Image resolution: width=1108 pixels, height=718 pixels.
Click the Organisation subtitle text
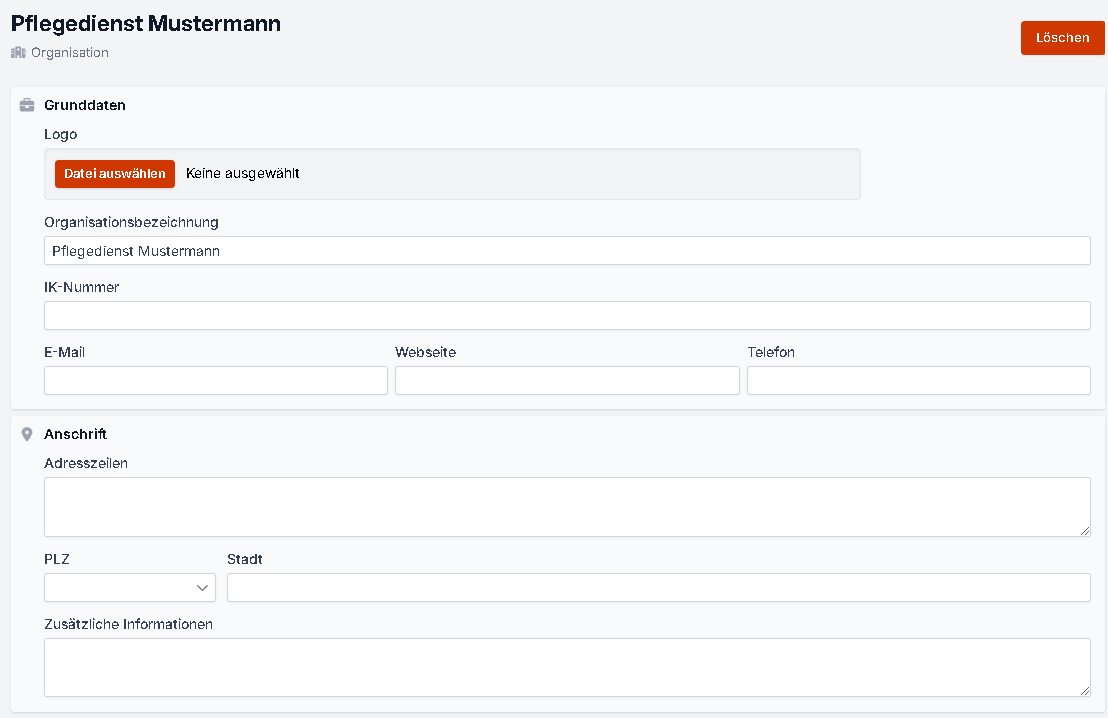70,52
